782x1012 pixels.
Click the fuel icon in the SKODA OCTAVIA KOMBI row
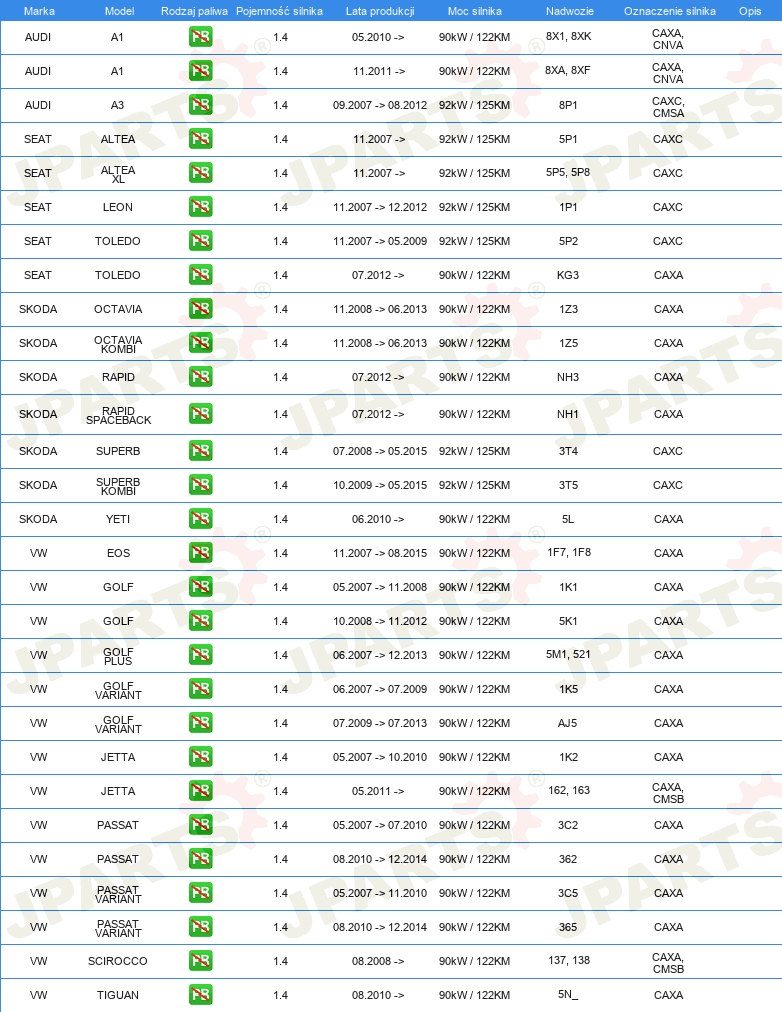click(x=201, y=342)
